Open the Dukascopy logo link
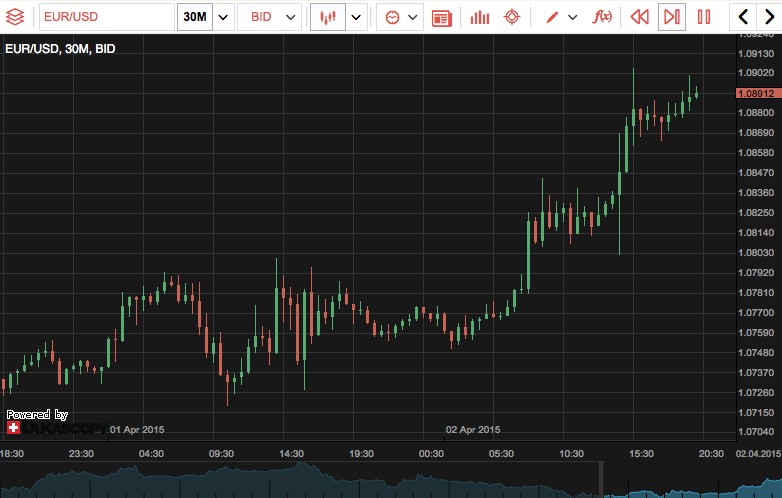Image resolution: width=782 pixels, height=498 pixels. coord(57,428)
